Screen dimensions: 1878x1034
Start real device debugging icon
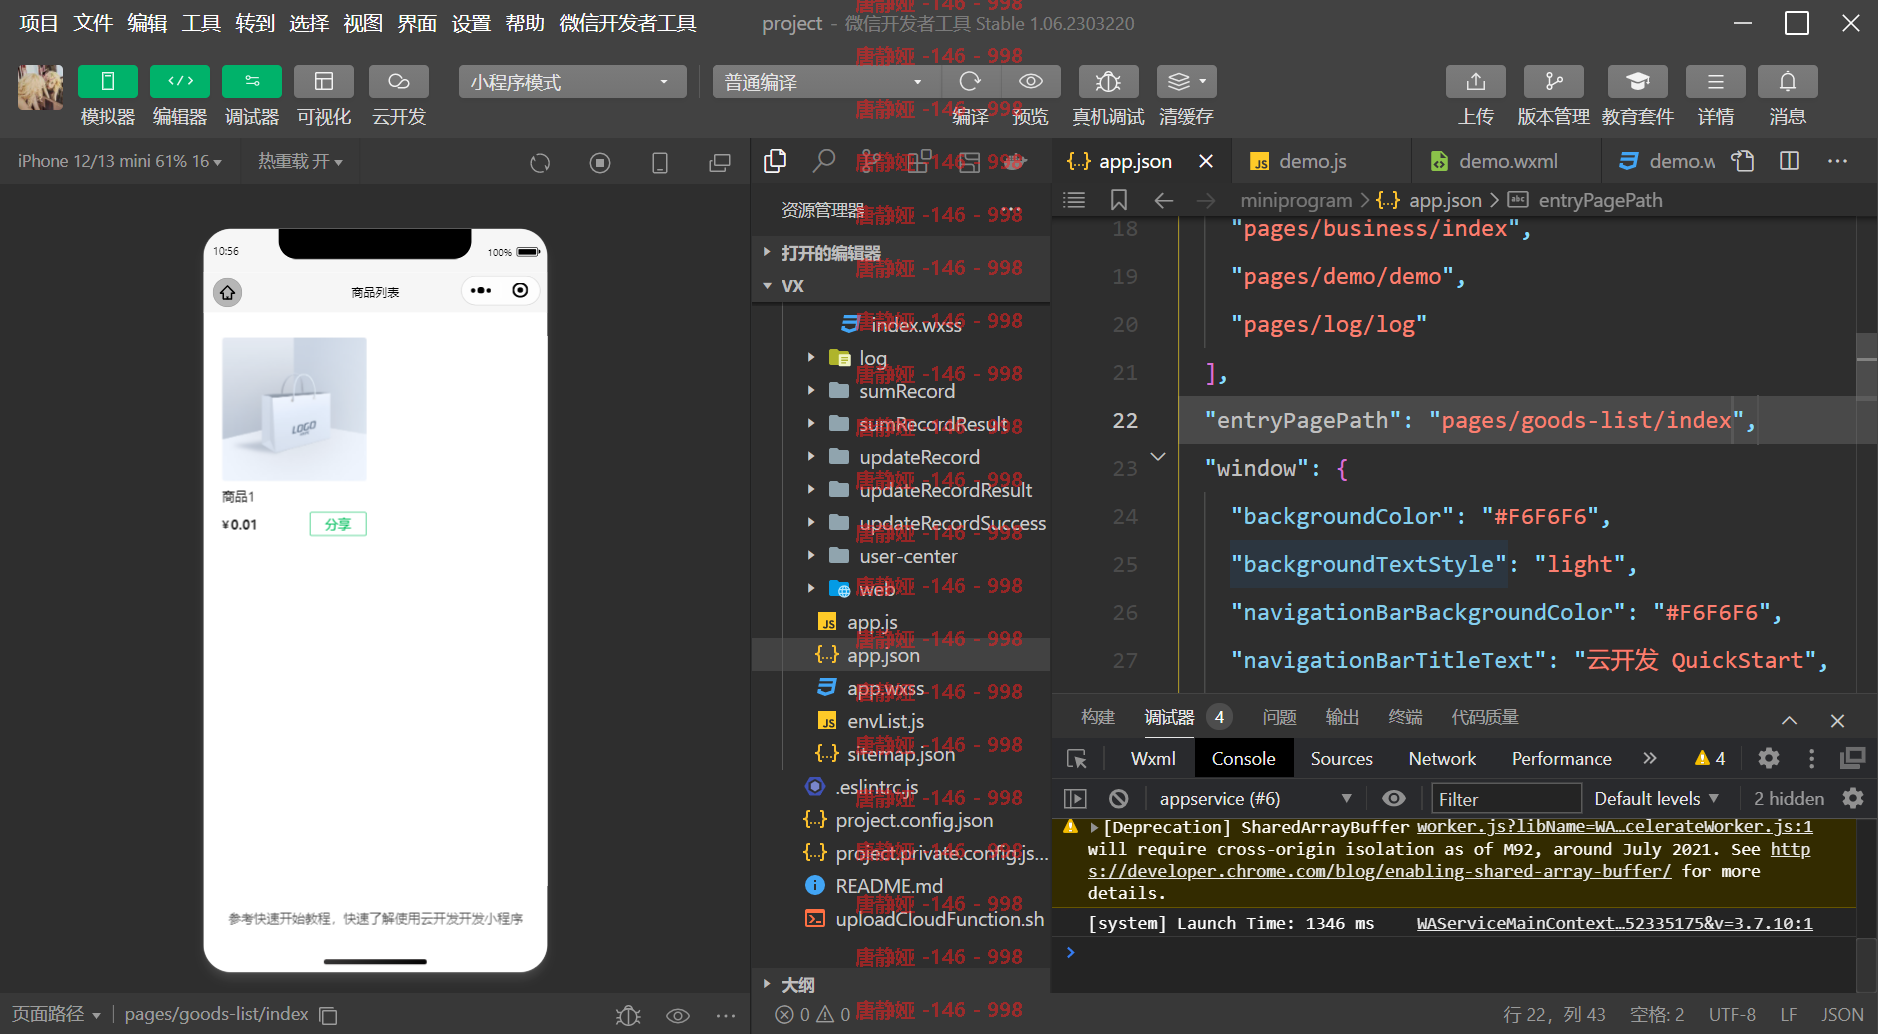tap(1108, 82)
